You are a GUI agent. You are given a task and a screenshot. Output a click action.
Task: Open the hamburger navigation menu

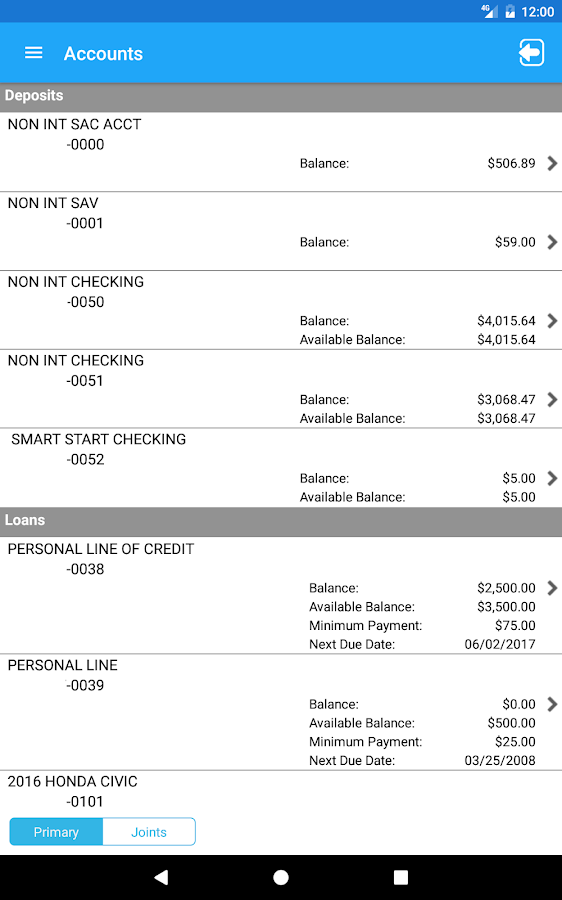[x=33, y=53]
